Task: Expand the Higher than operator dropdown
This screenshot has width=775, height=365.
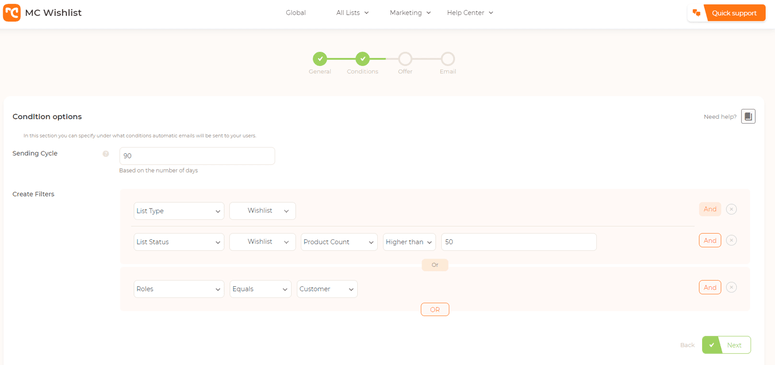Action: [409, 242]
